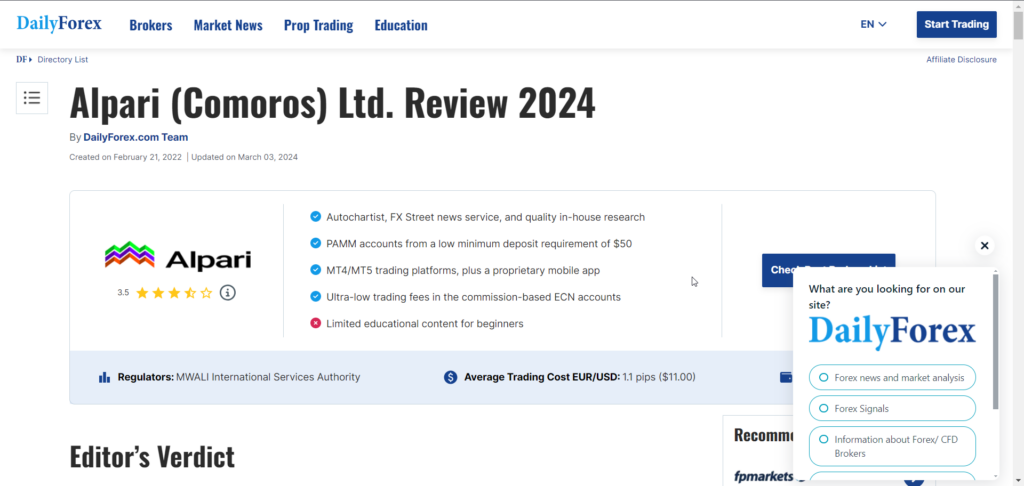The image size is (1024, 486).
Task: Click '1.1 pips ($11.00)' trading cost value
Action: pos(659,377)
